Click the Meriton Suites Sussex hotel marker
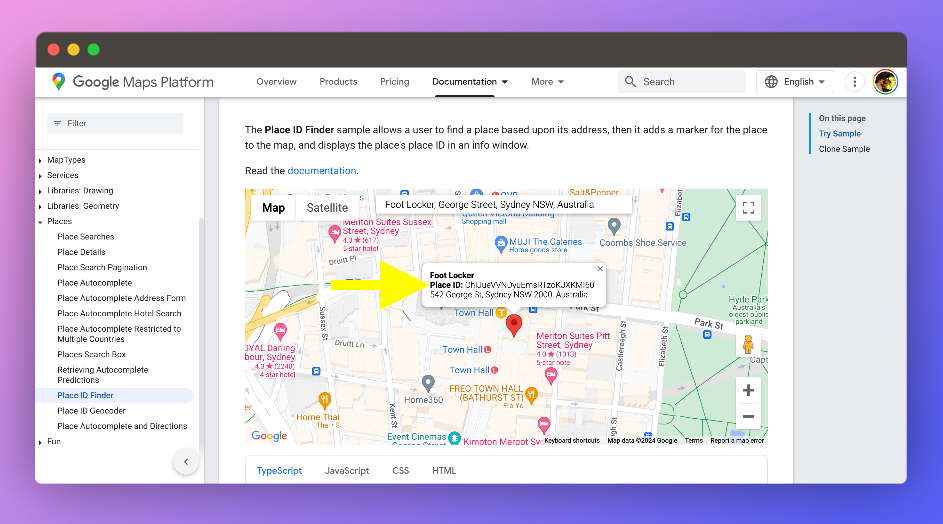 click(334, 232)
